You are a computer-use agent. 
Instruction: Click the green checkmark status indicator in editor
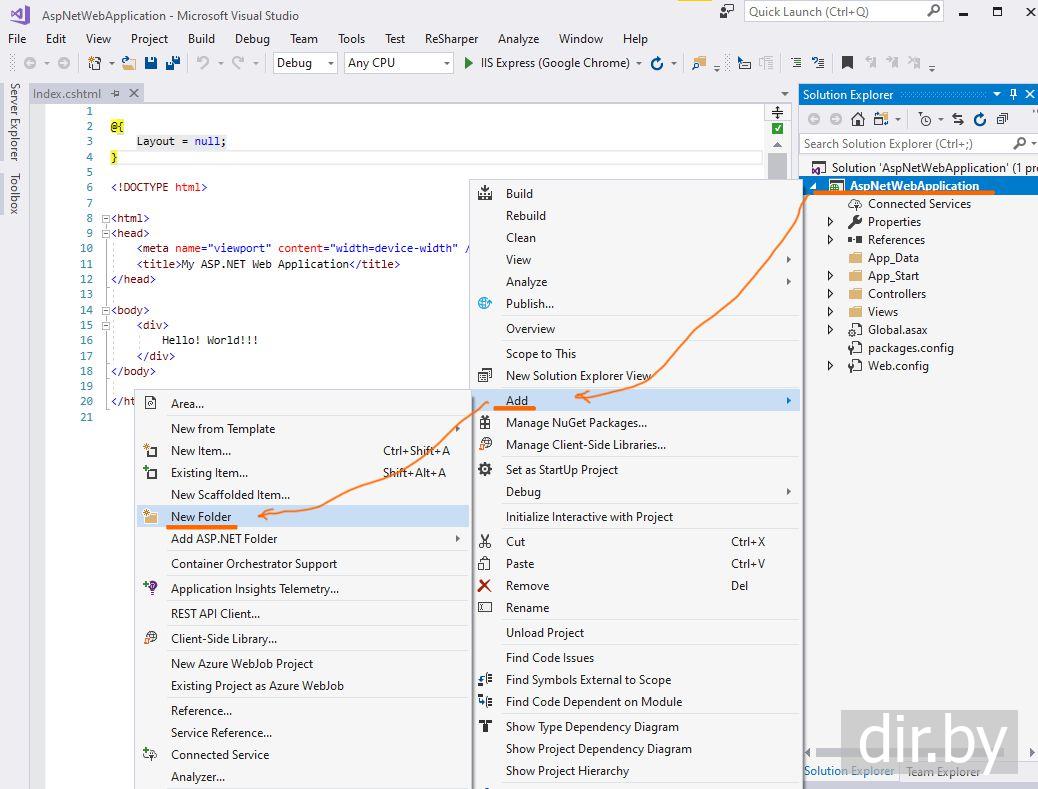tap(777, 129)
